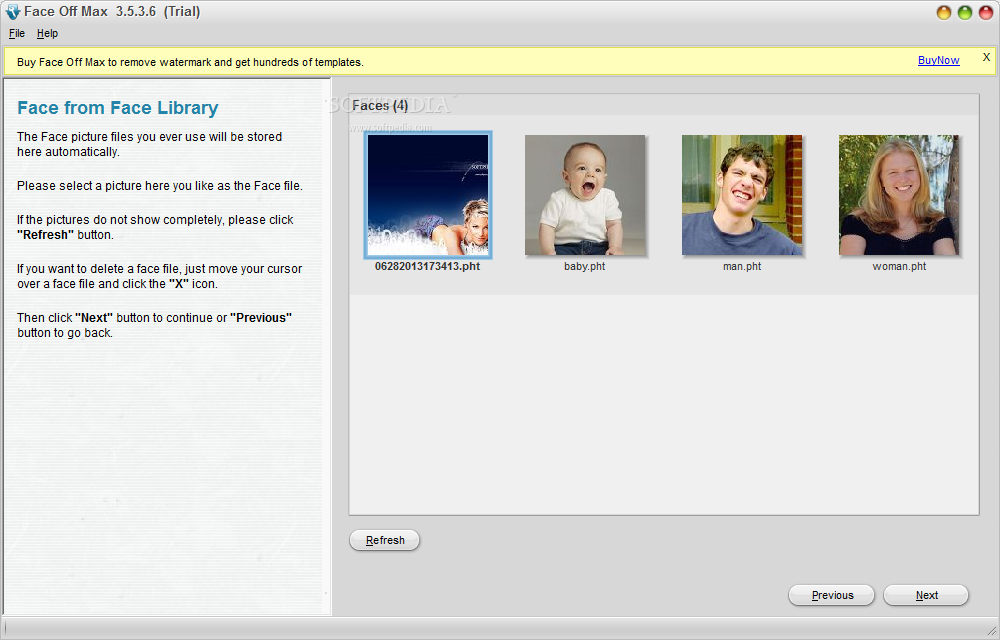Click the 'baby.pht' file name label
The height and width of the screenshot is (640, 1000).
click(585, 266)
